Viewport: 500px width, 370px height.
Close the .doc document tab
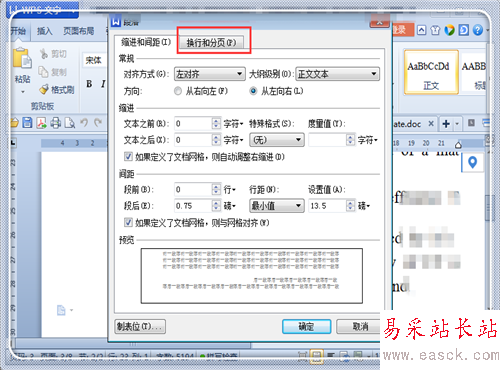pos(431,124)
